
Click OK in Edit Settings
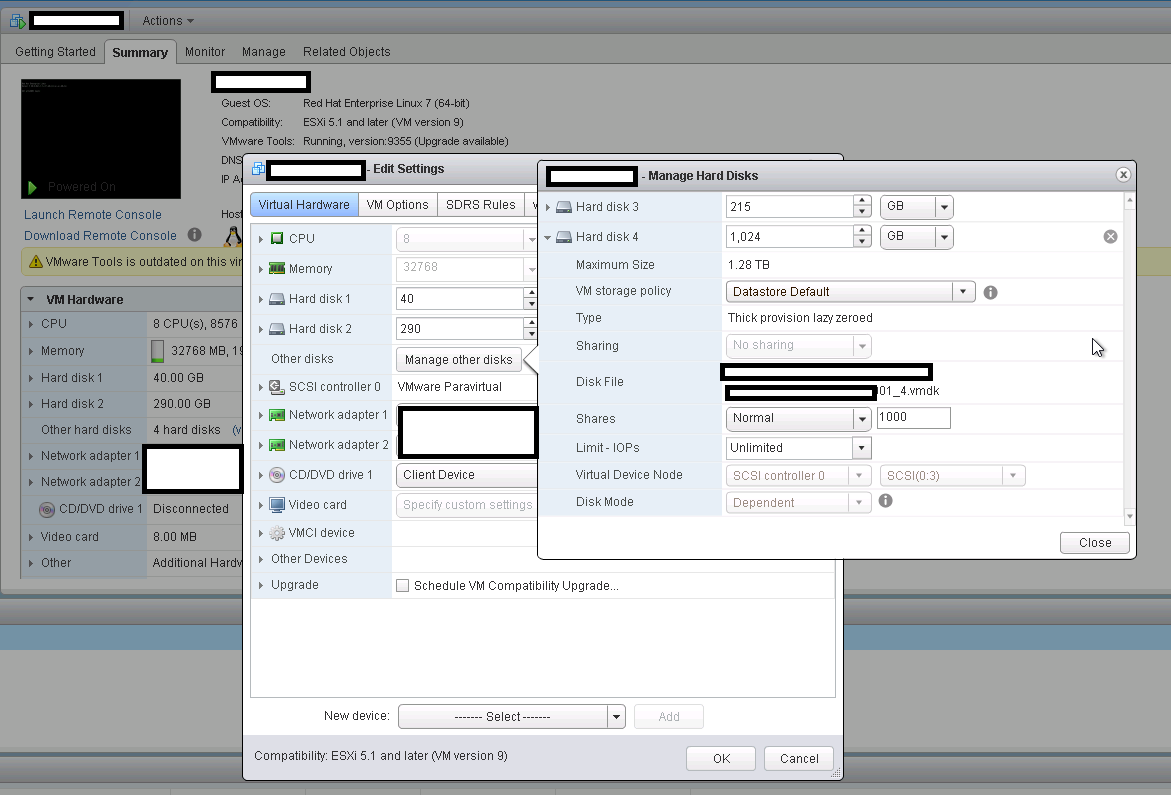(721, 758)
